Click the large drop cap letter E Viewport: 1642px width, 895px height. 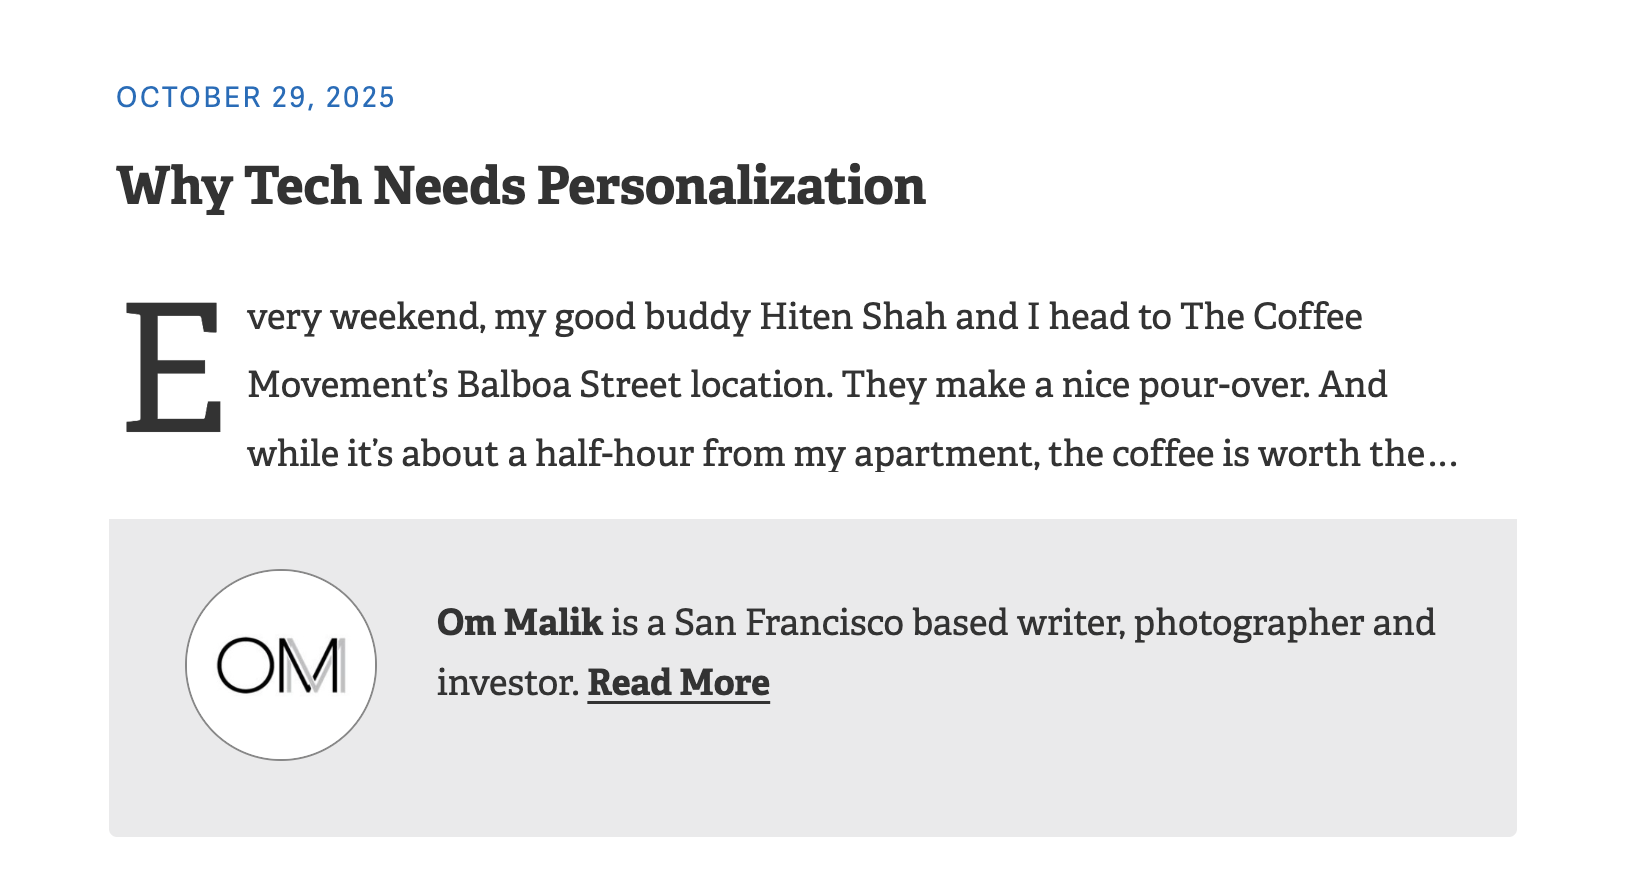click(173, 368)
